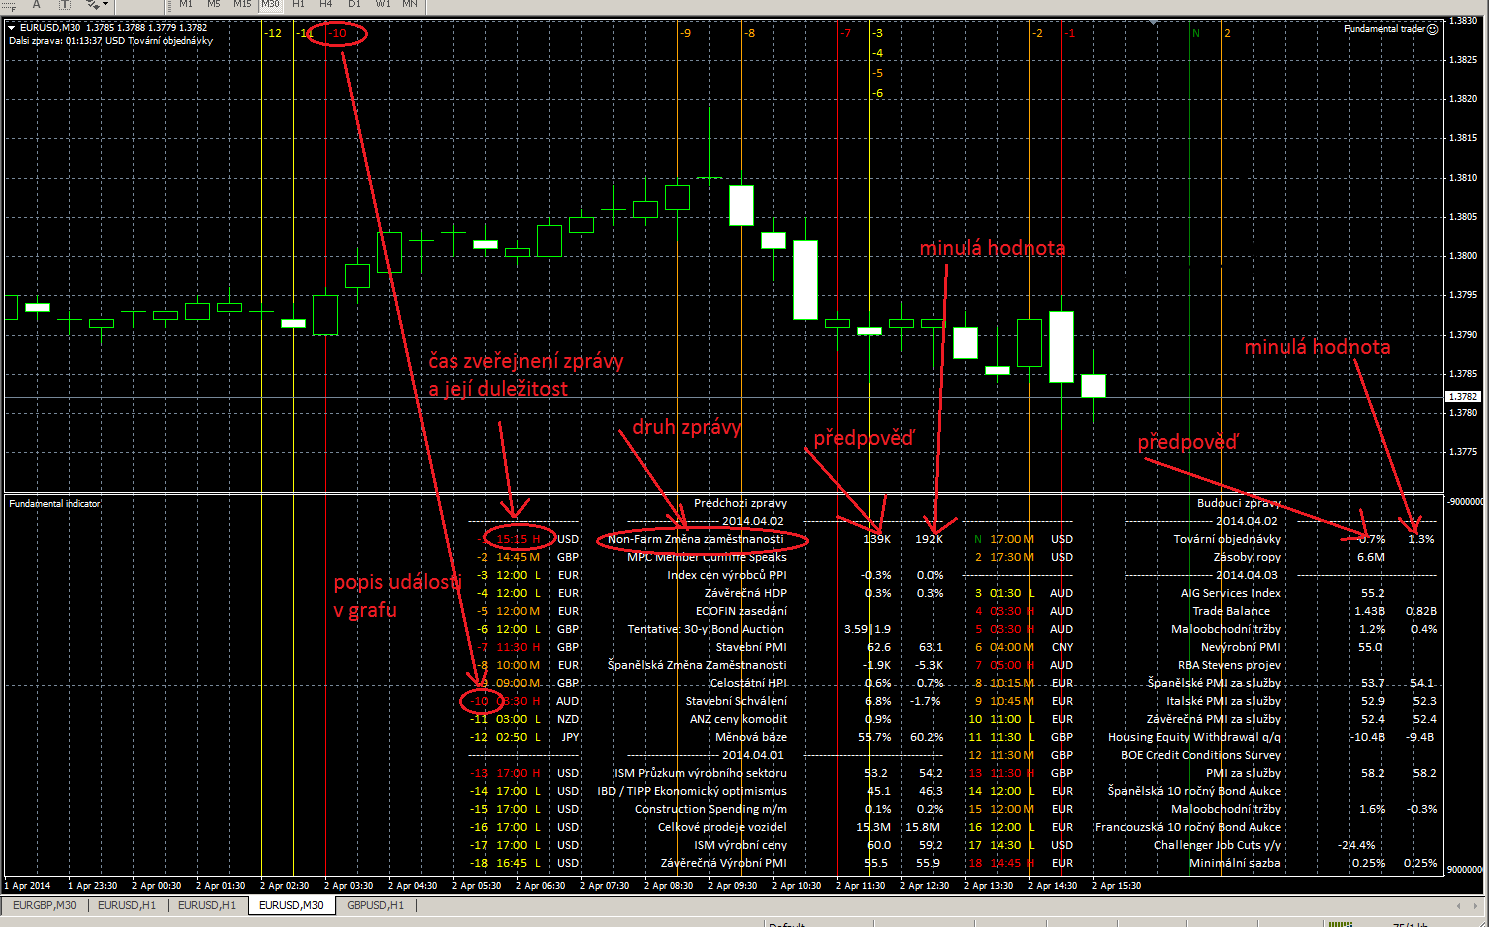
Task: Click 'Italské PMI za služby' row
Action: [1223, 701]
